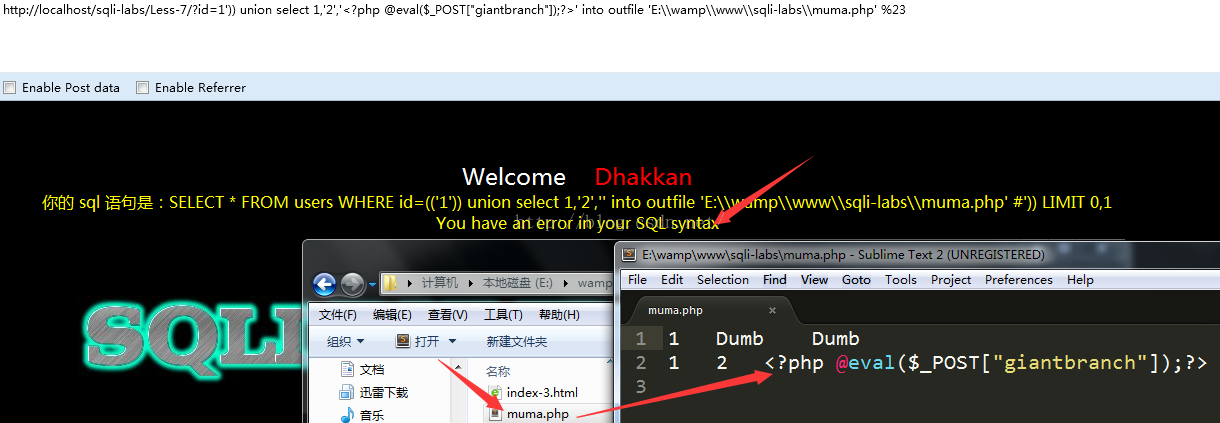
Task: Click the 名称 column header
Action: click(498, 371)
